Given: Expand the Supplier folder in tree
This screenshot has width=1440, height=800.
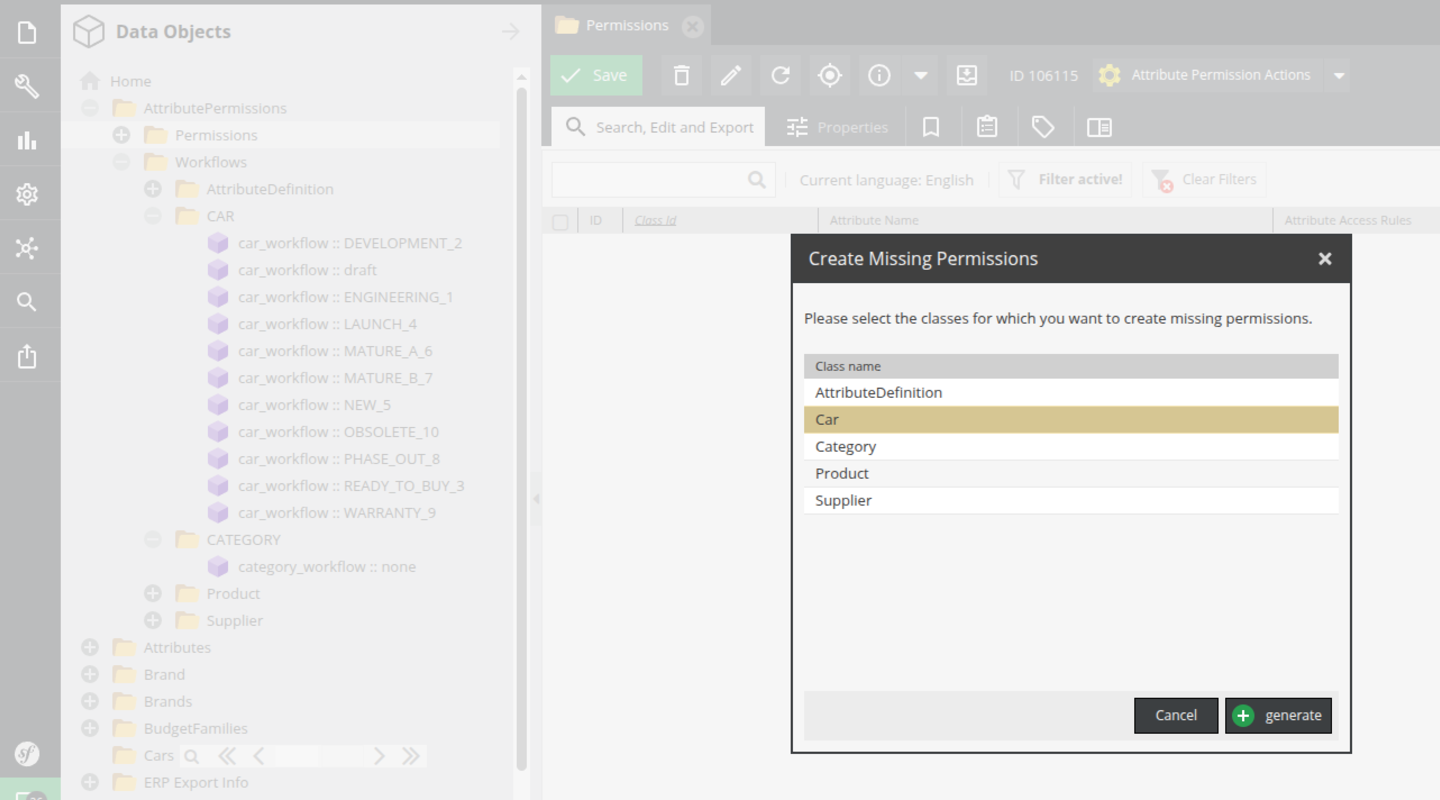Looking at the screenshot, I should coord(153,621).
